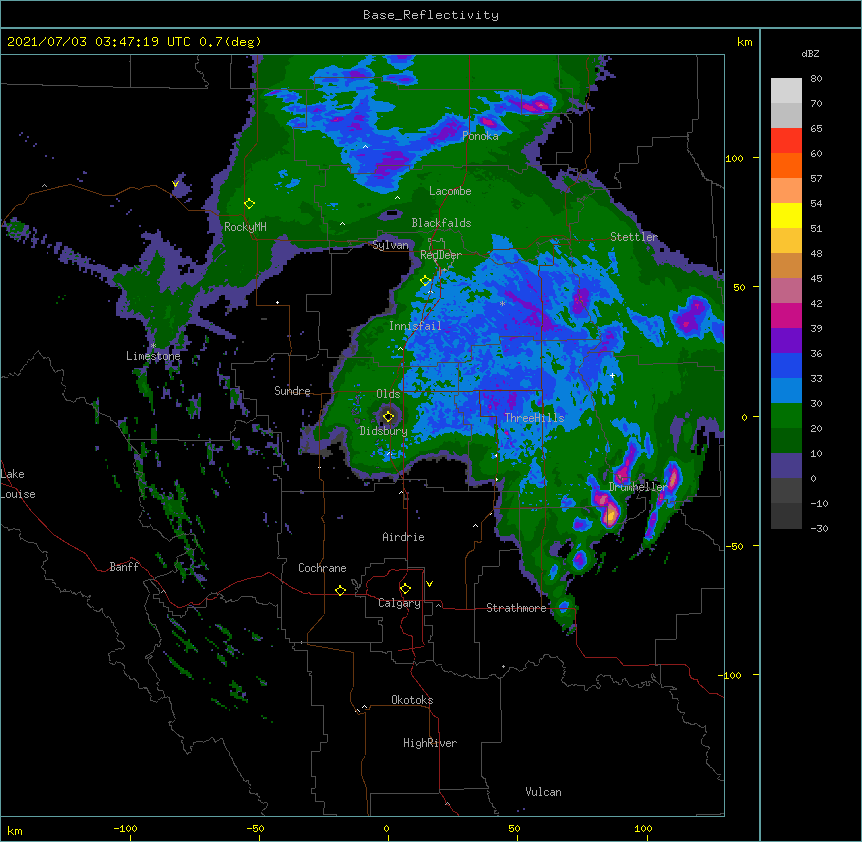Select the Lacombe city label
Screen dimensions: 862x842
[x=450, y=191]
